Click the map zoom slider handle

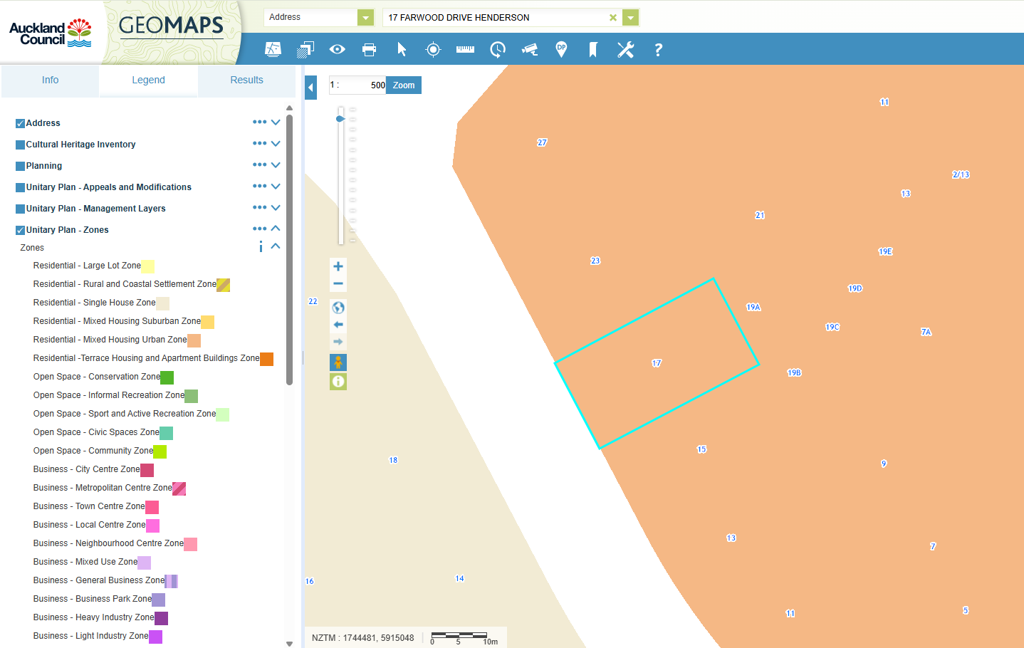pyautogui.click(x=340, y=119)
